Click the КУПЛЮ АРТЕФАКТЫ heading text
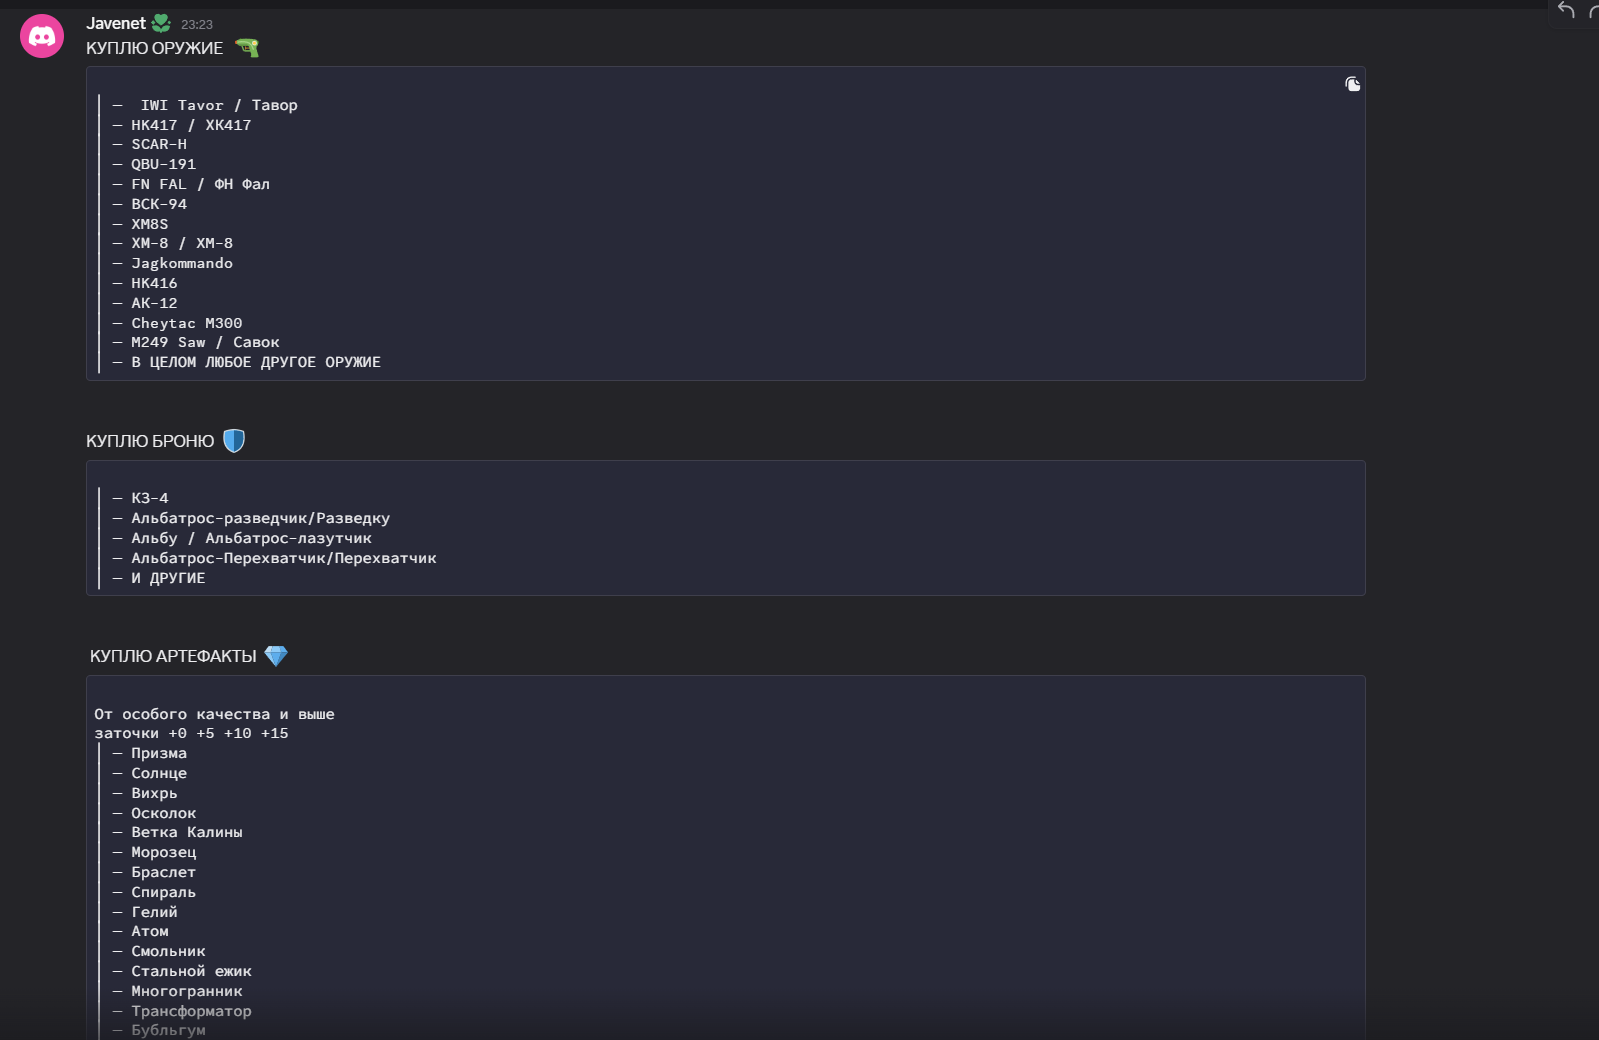 click(173, 656)
